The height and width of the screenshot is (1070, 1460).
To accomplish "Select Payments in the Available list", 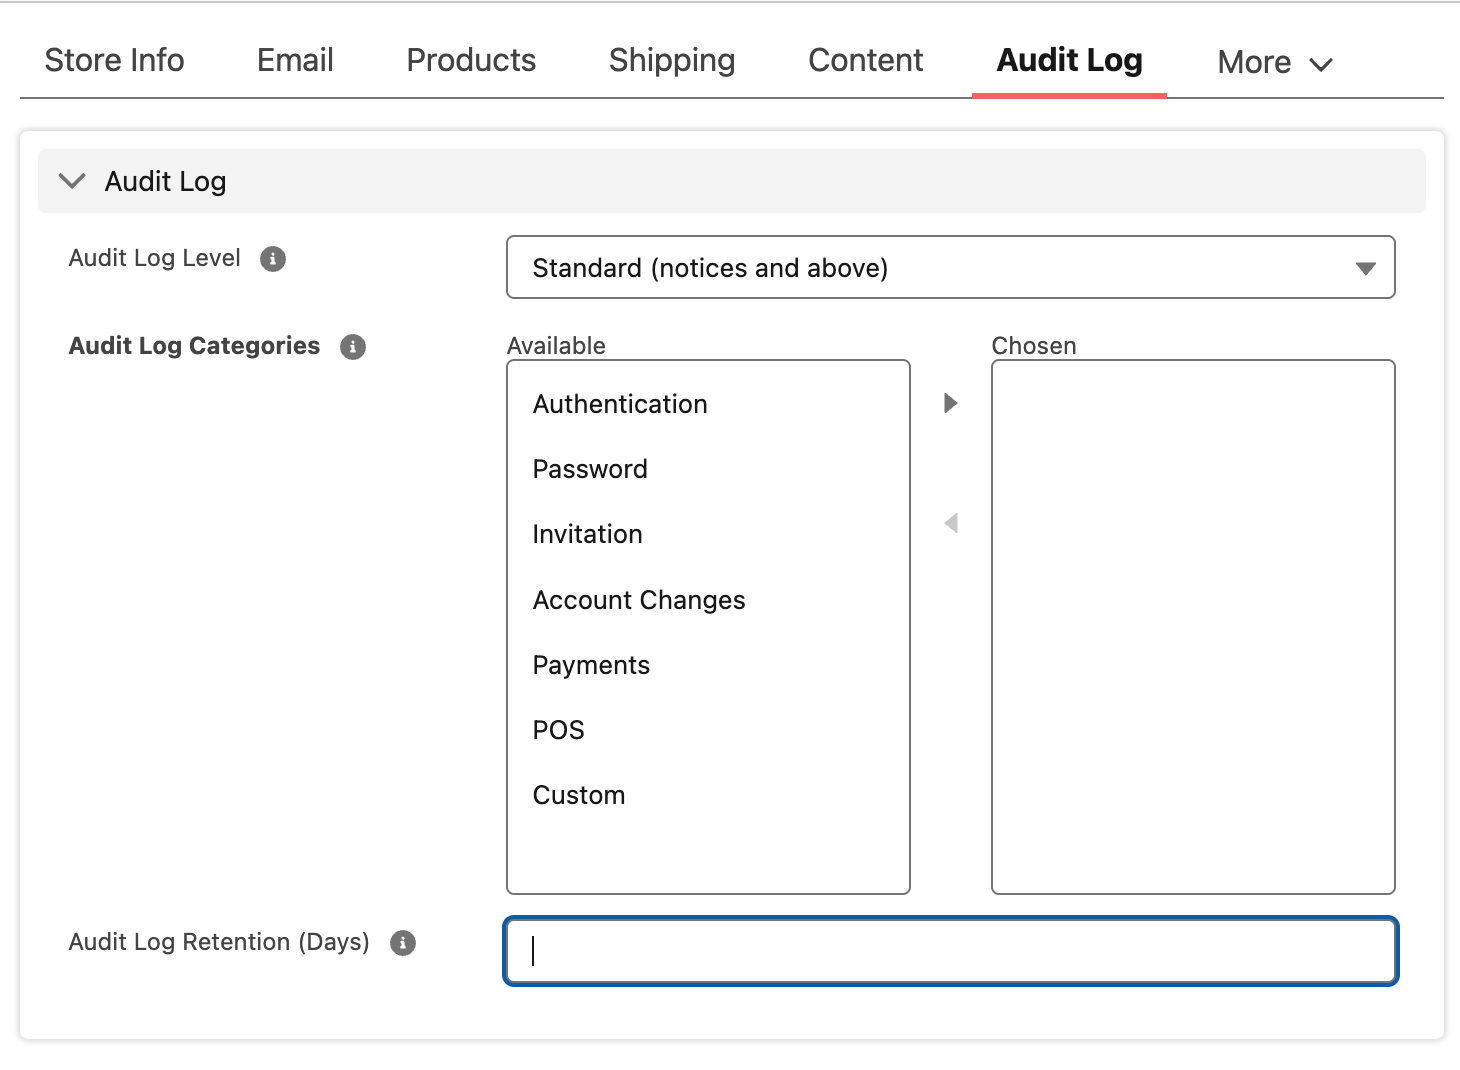I will [591, 665].
